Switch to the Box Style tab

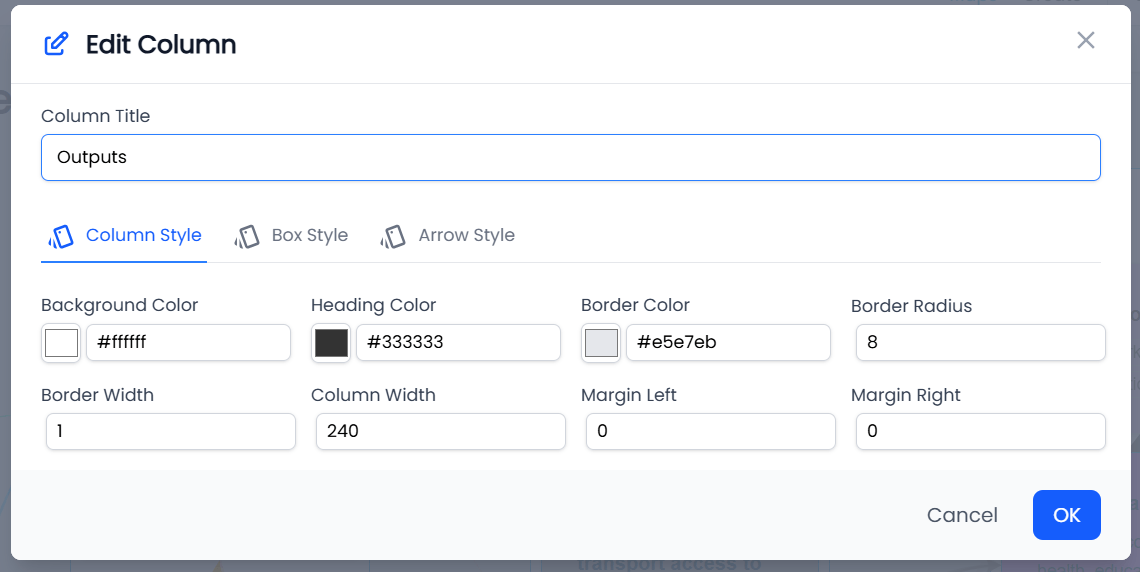(x=291, y=235)
